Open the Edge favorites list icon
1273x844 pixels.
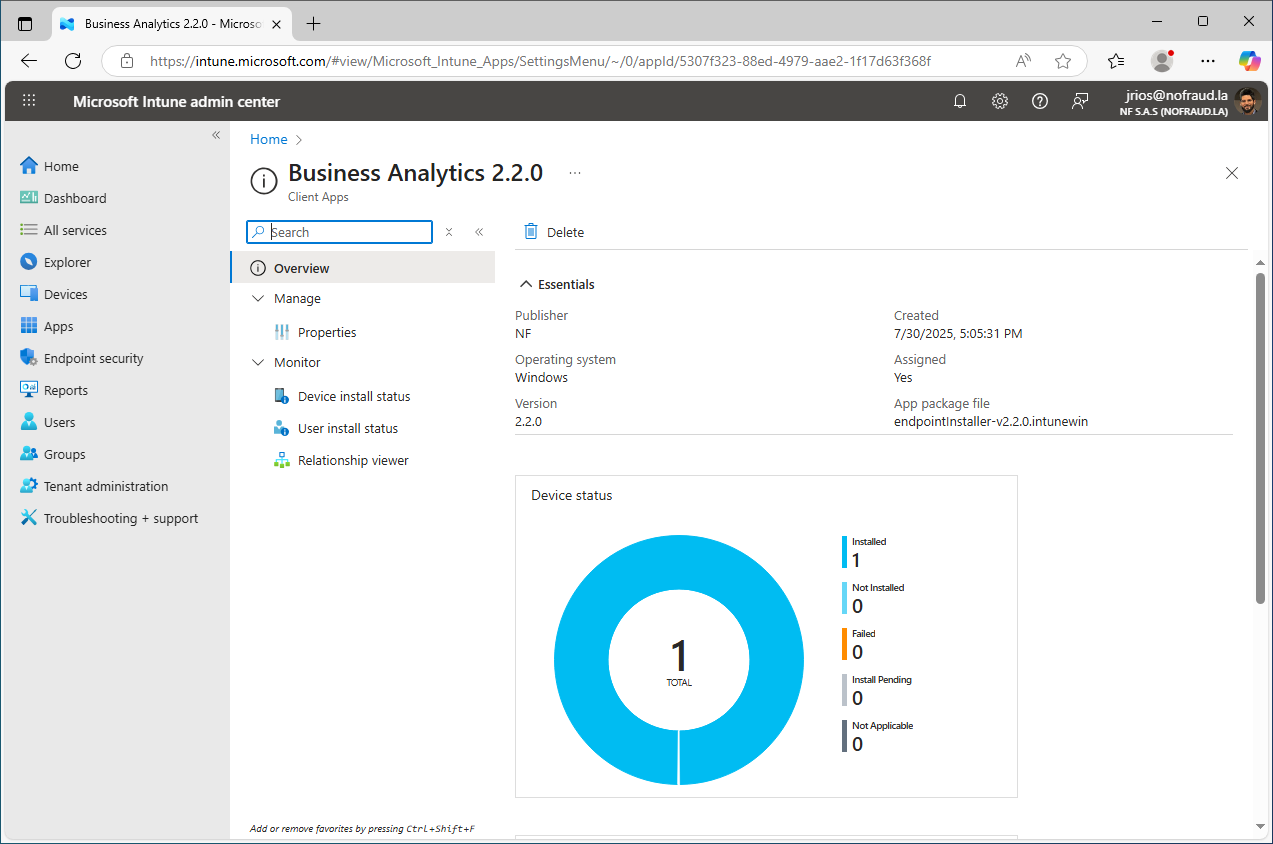[x=1117, y=61]
